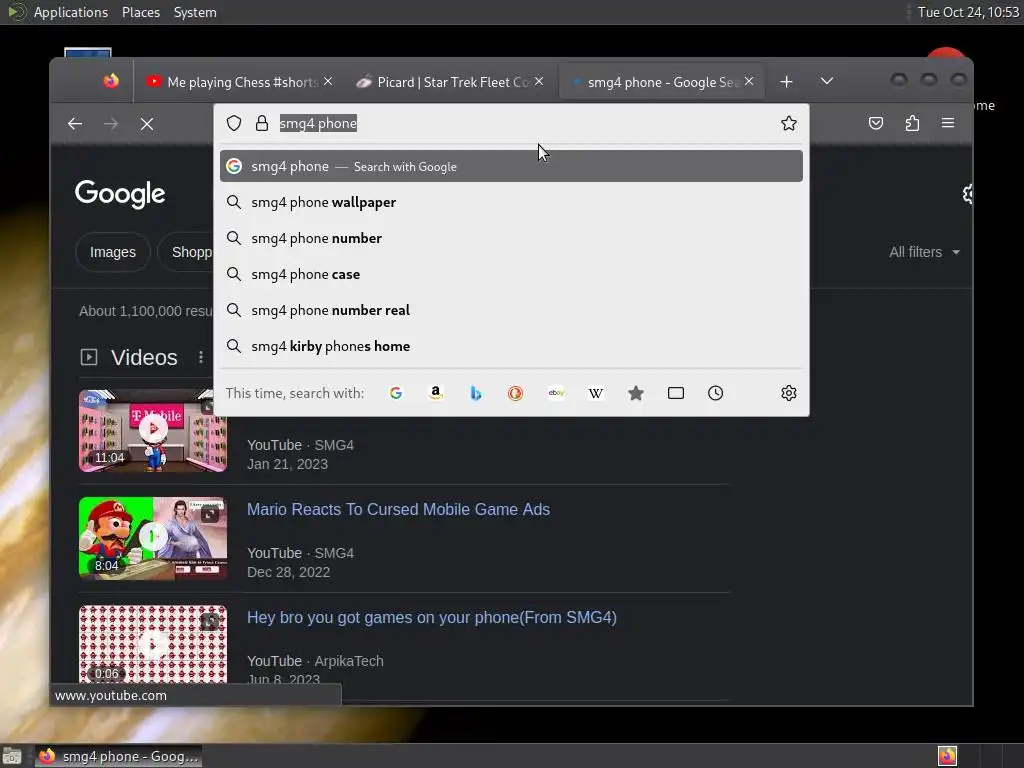This screenshot has height=768, width=1024.
Task: Open the Pocket save icon
Action: click(876, 123)
